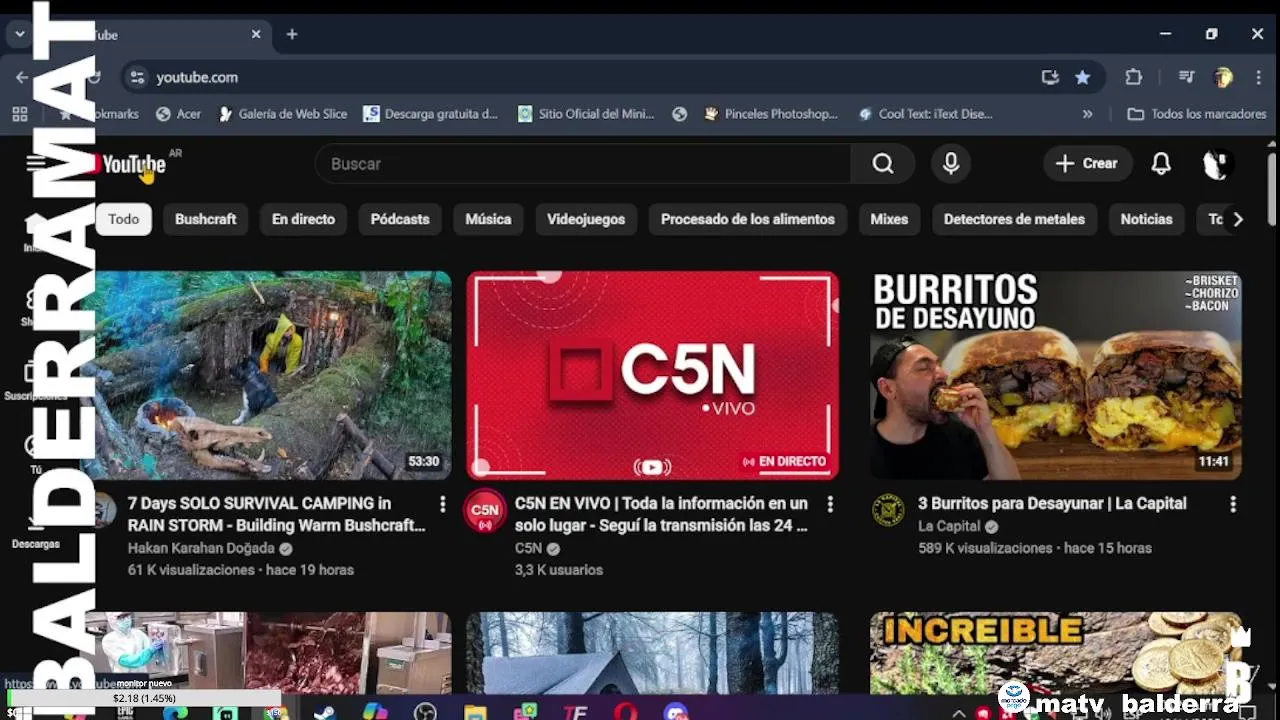Select Procesado de los alimentos chip
The height and width of the screenshot is (720, 1280).
[x=748, y=219]
